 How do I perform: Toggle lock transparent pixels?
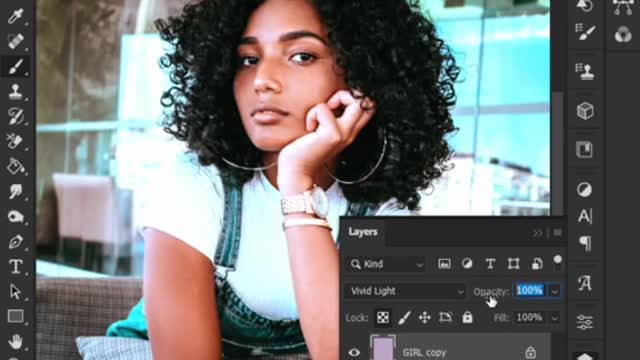click(383, 317)
